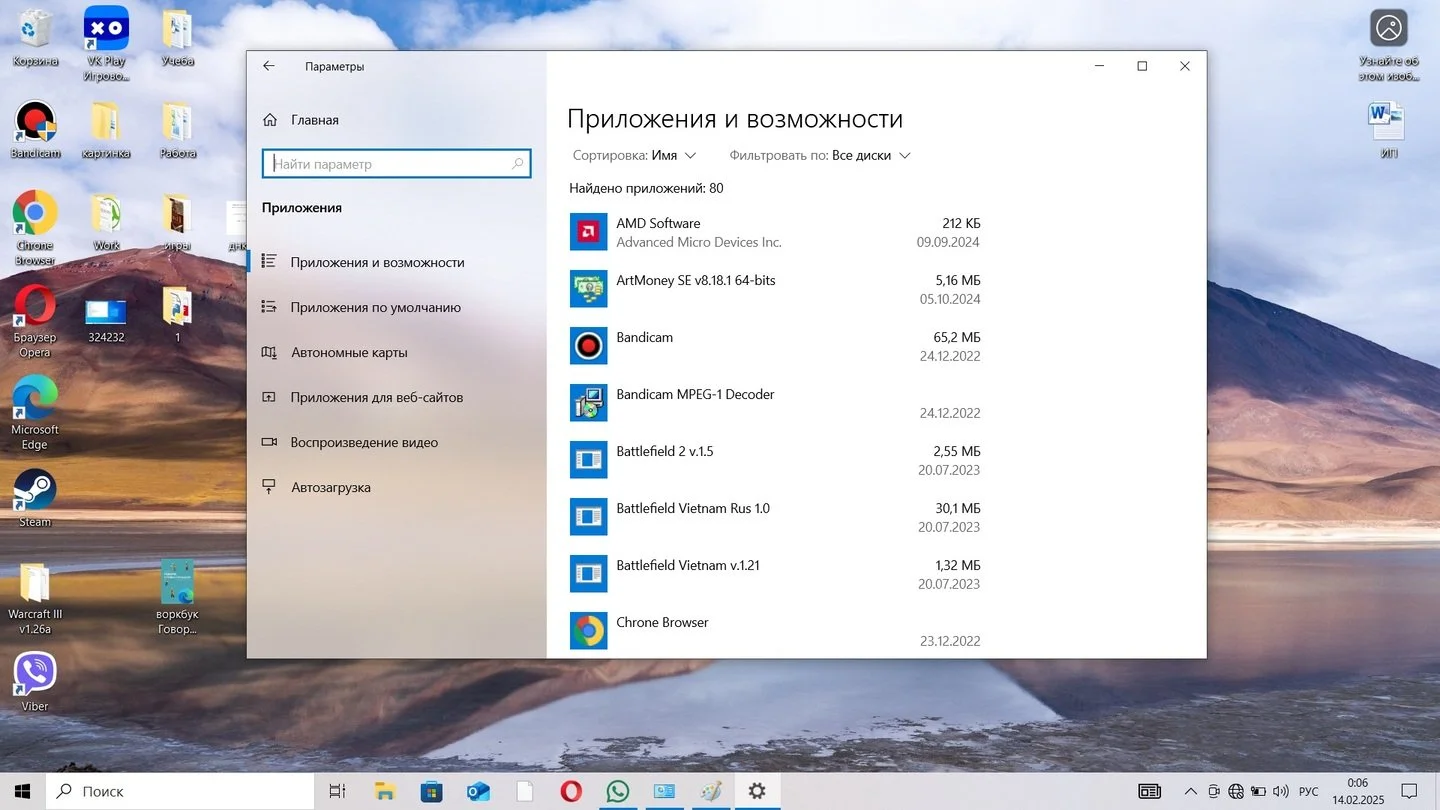Open the картинка desktop folder
Image resolution: width=1440 pixels, height=810 pixels.
click(x=106, y=130)
